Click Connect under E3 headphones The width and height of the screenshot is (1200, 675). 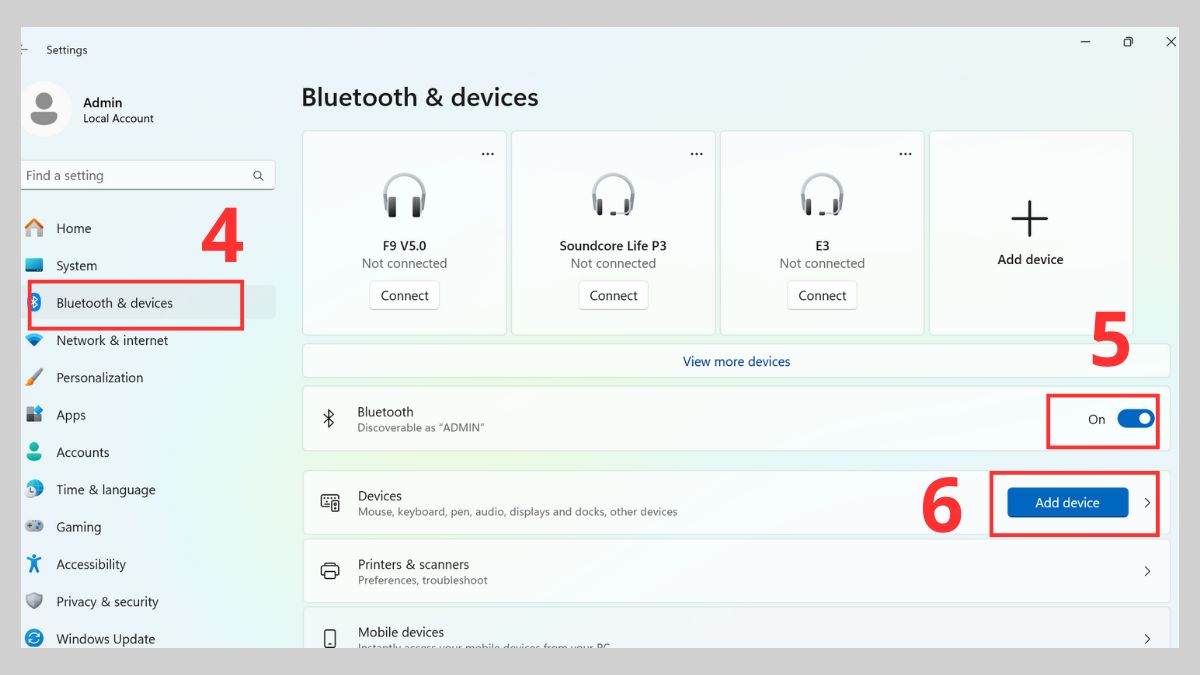click(822, 295)
